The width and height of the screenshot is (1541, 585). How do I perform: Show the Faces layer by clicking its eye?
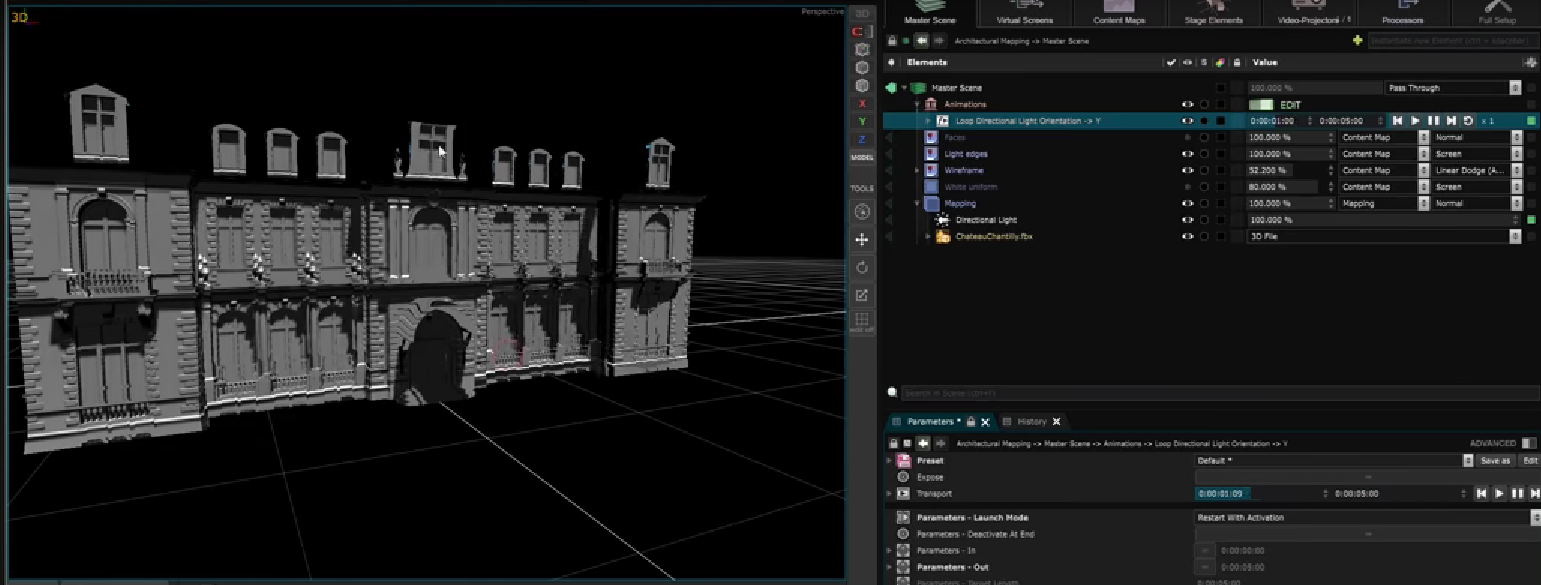1186,137
